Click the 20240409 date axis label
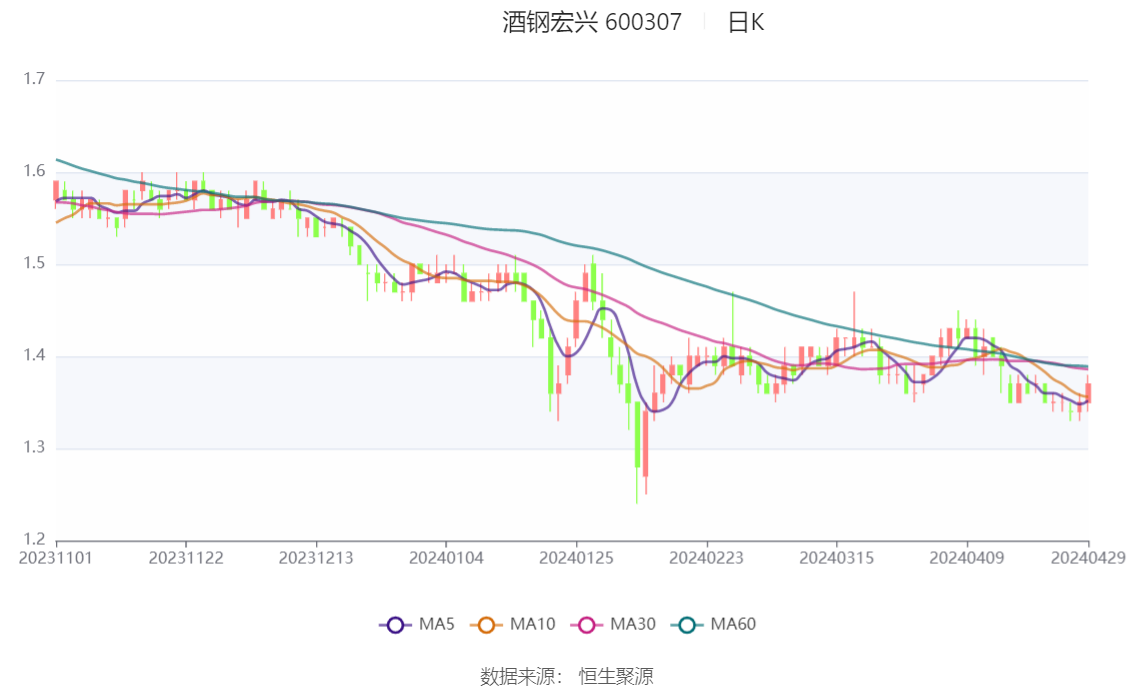Viewport: 1134px width, 689px height. click(966, 558)
